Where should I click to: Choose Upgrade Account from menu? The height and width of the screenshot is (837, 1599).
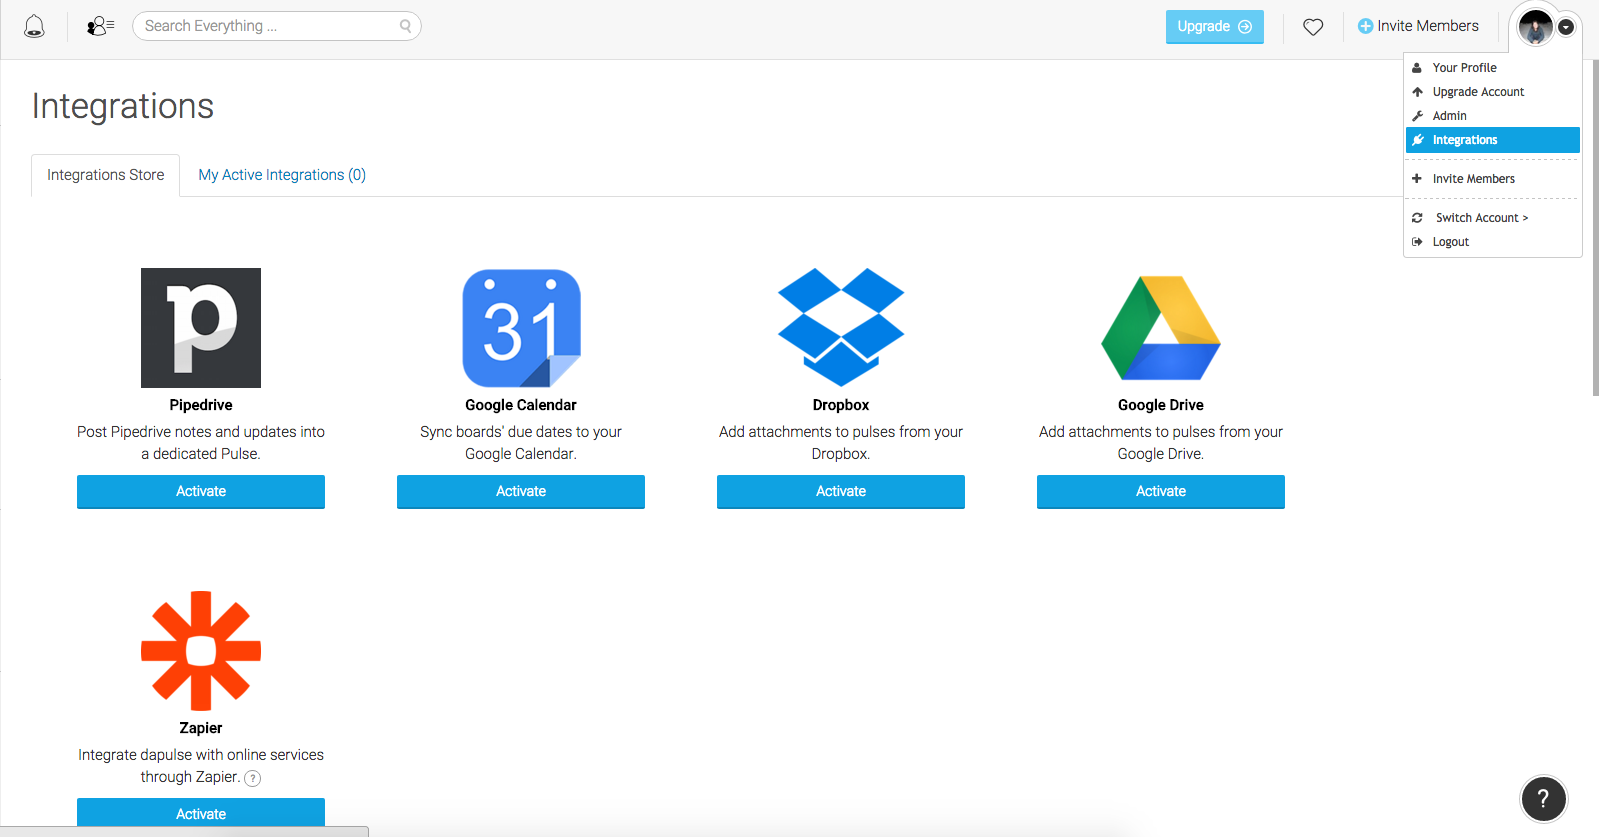click(x=1492, y=92)
